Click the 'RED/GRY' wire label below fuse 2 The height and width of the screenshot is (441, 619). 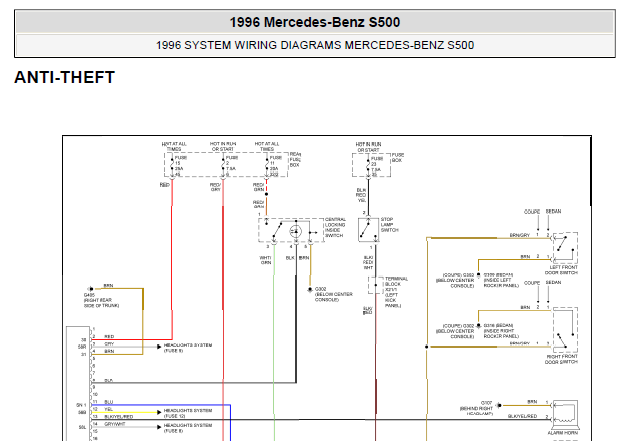215,187
